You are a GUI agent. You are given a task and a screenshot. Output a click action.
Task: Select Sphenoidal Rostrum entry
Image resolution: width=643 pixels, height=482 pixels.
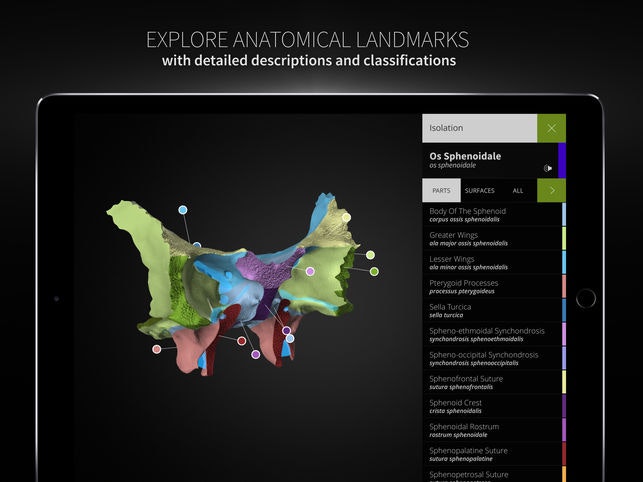492,430
